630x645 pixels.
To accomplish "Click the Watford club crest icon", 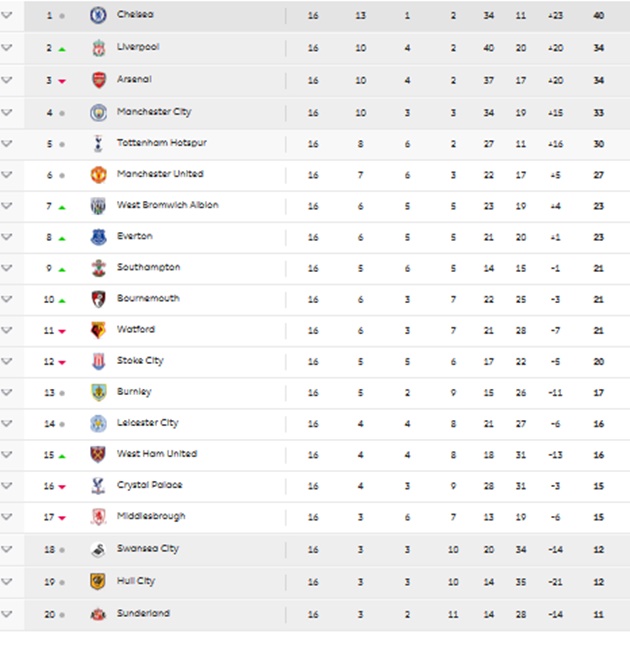I will [x=98, y=330].
